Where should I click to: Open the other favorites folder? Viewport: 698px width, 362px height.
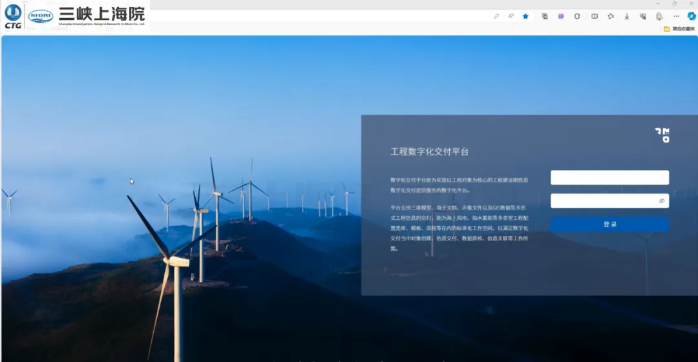(679, 28)
